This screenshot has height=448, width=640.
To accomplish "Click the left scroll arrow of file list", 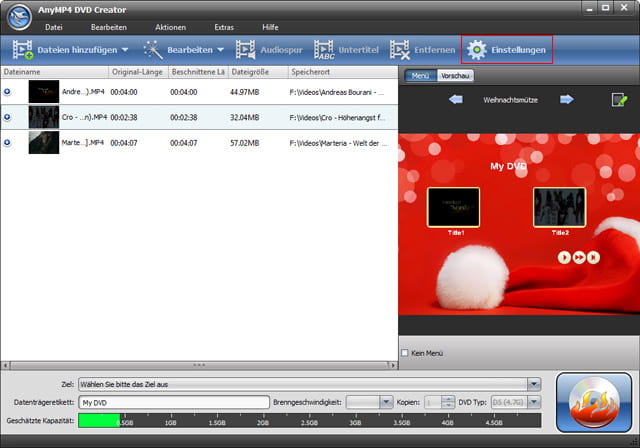I will 5,365.
